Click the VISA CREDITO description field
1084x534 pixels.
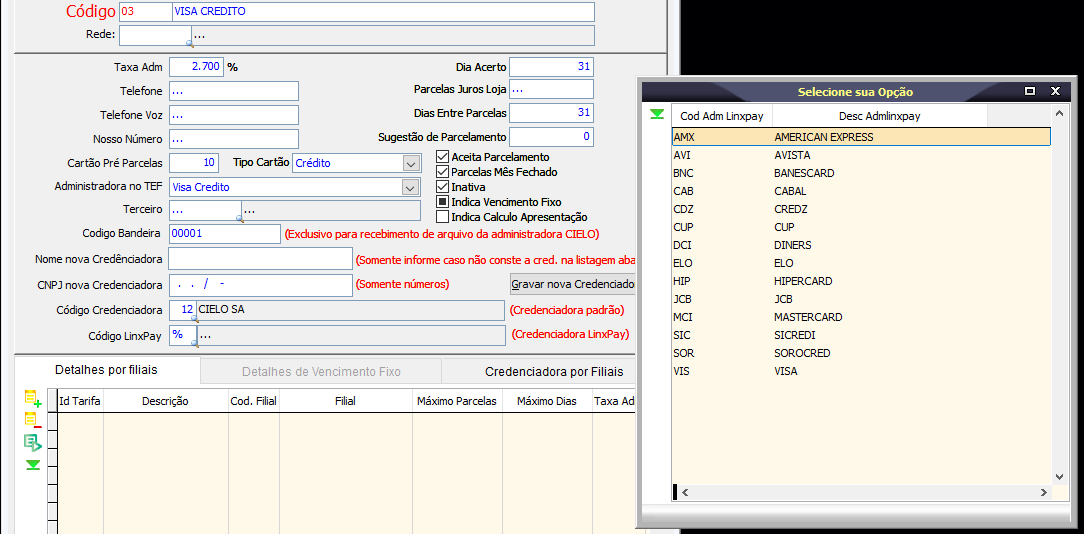click(383, 12)
